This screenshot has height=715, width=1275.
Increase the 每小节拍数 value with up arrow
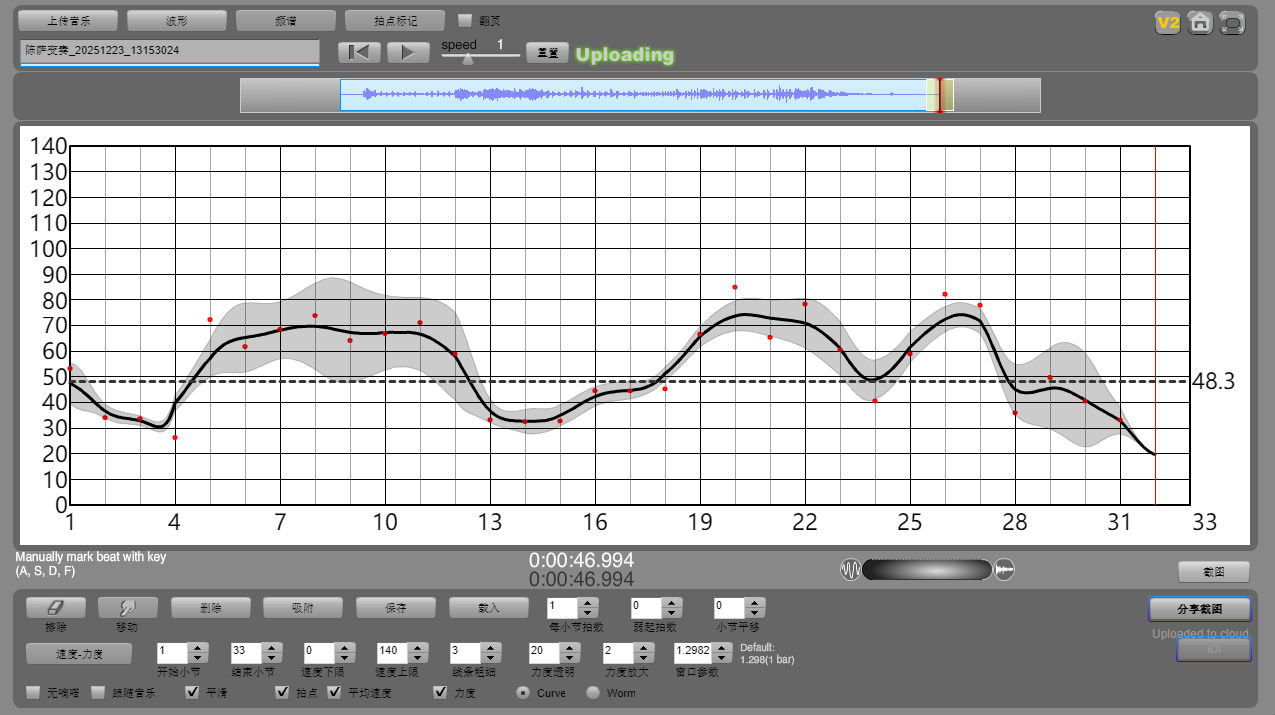point(588,602)
